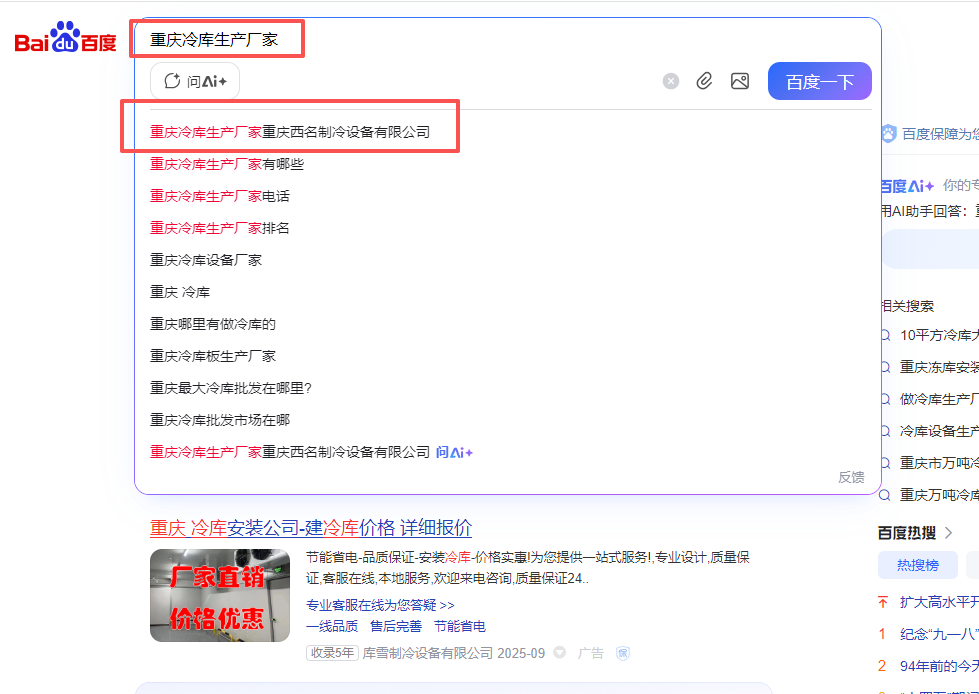Image resolution: width=979 pixels, height=694 pixels.
Task: Open image search via picture icon
Action: click(740, 82)
